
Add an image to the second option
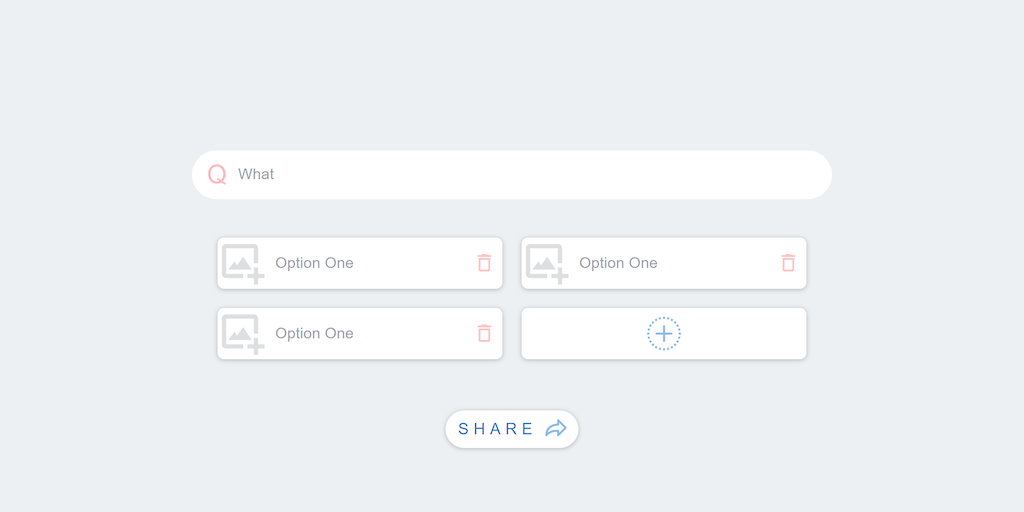click(x=546, y=264)
